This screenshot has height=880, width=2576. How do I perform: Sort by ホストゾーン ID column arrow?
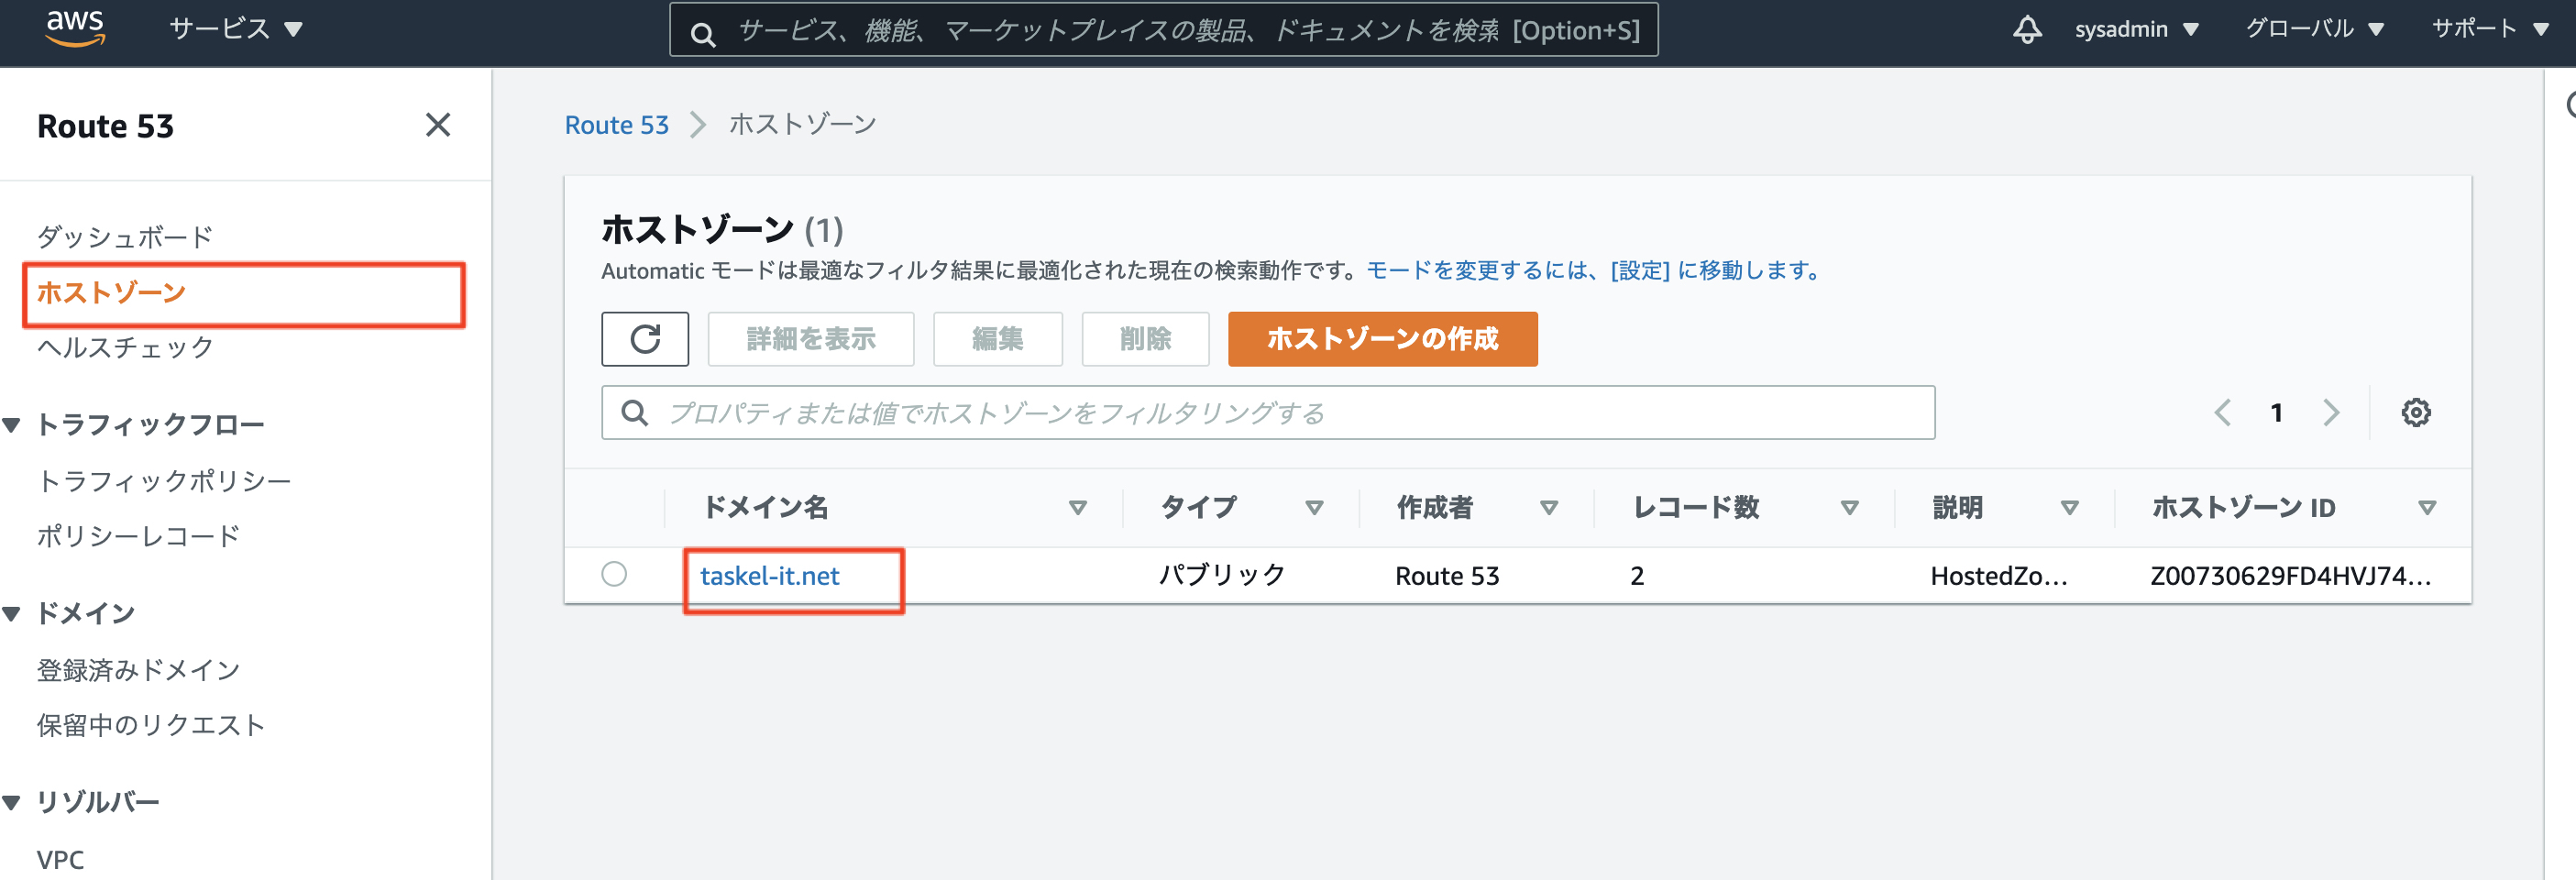coord(2426,508)
